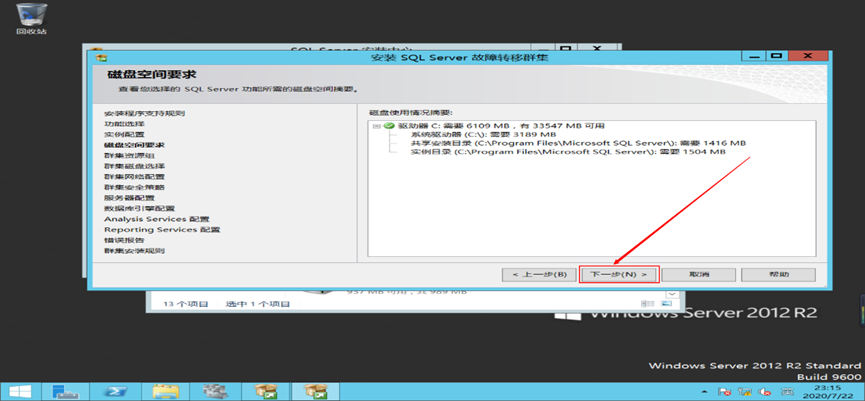Click the 实例配置 step

coord(124,134)
